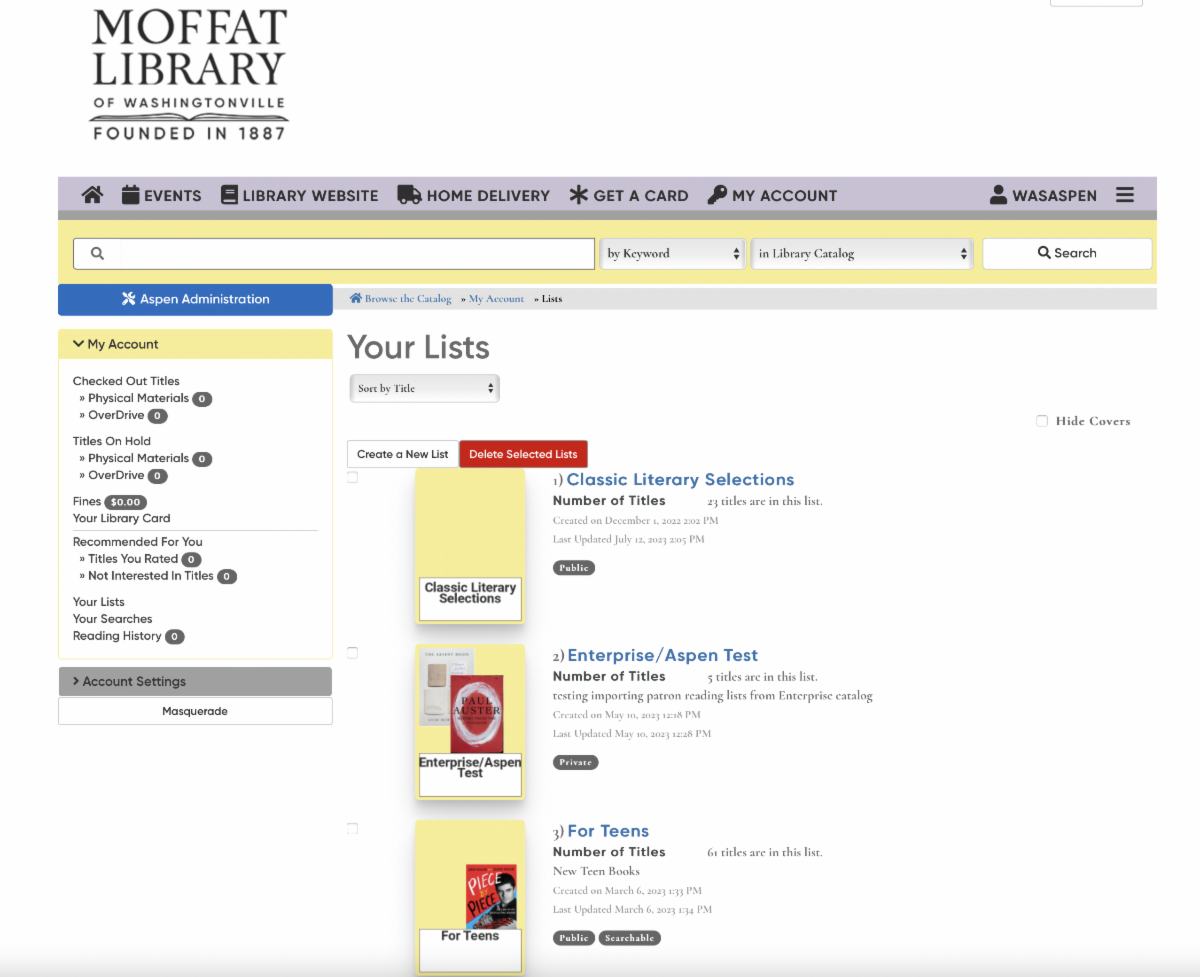
Task: Open the by Keyword search type dropdown
Action: point(673,254)
